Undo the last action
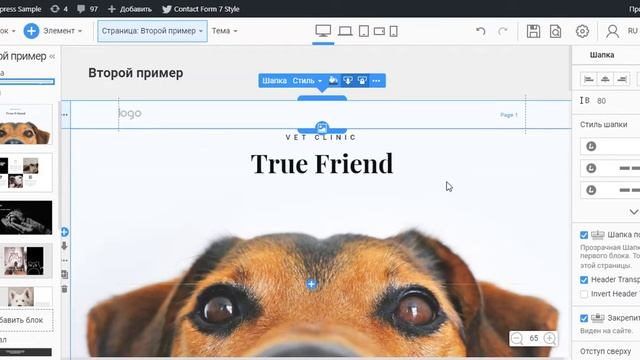 coord(481,31)
